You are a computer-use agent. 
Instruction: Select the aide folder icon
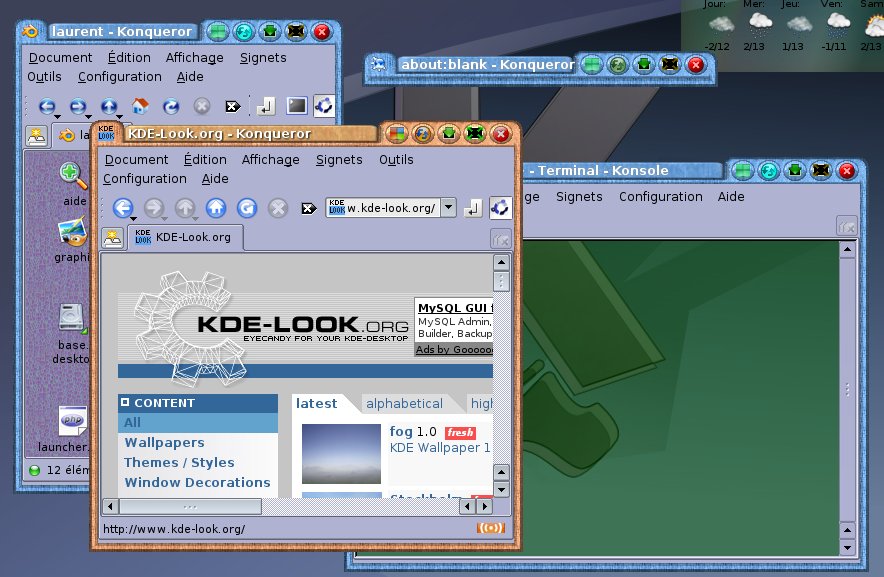(x=74, y=177)
